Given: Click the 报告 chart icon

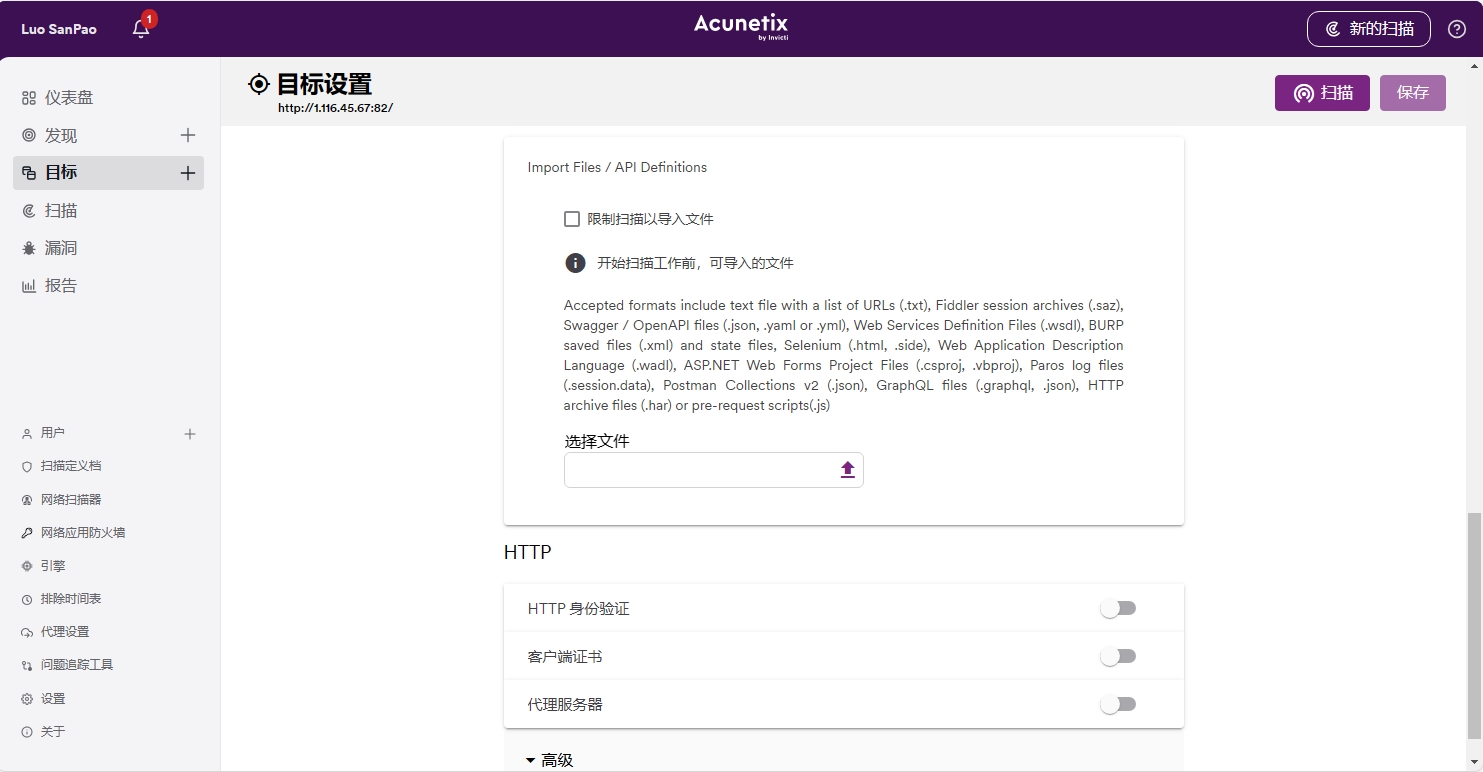Looking at the screenshot, I should [29, 286].
